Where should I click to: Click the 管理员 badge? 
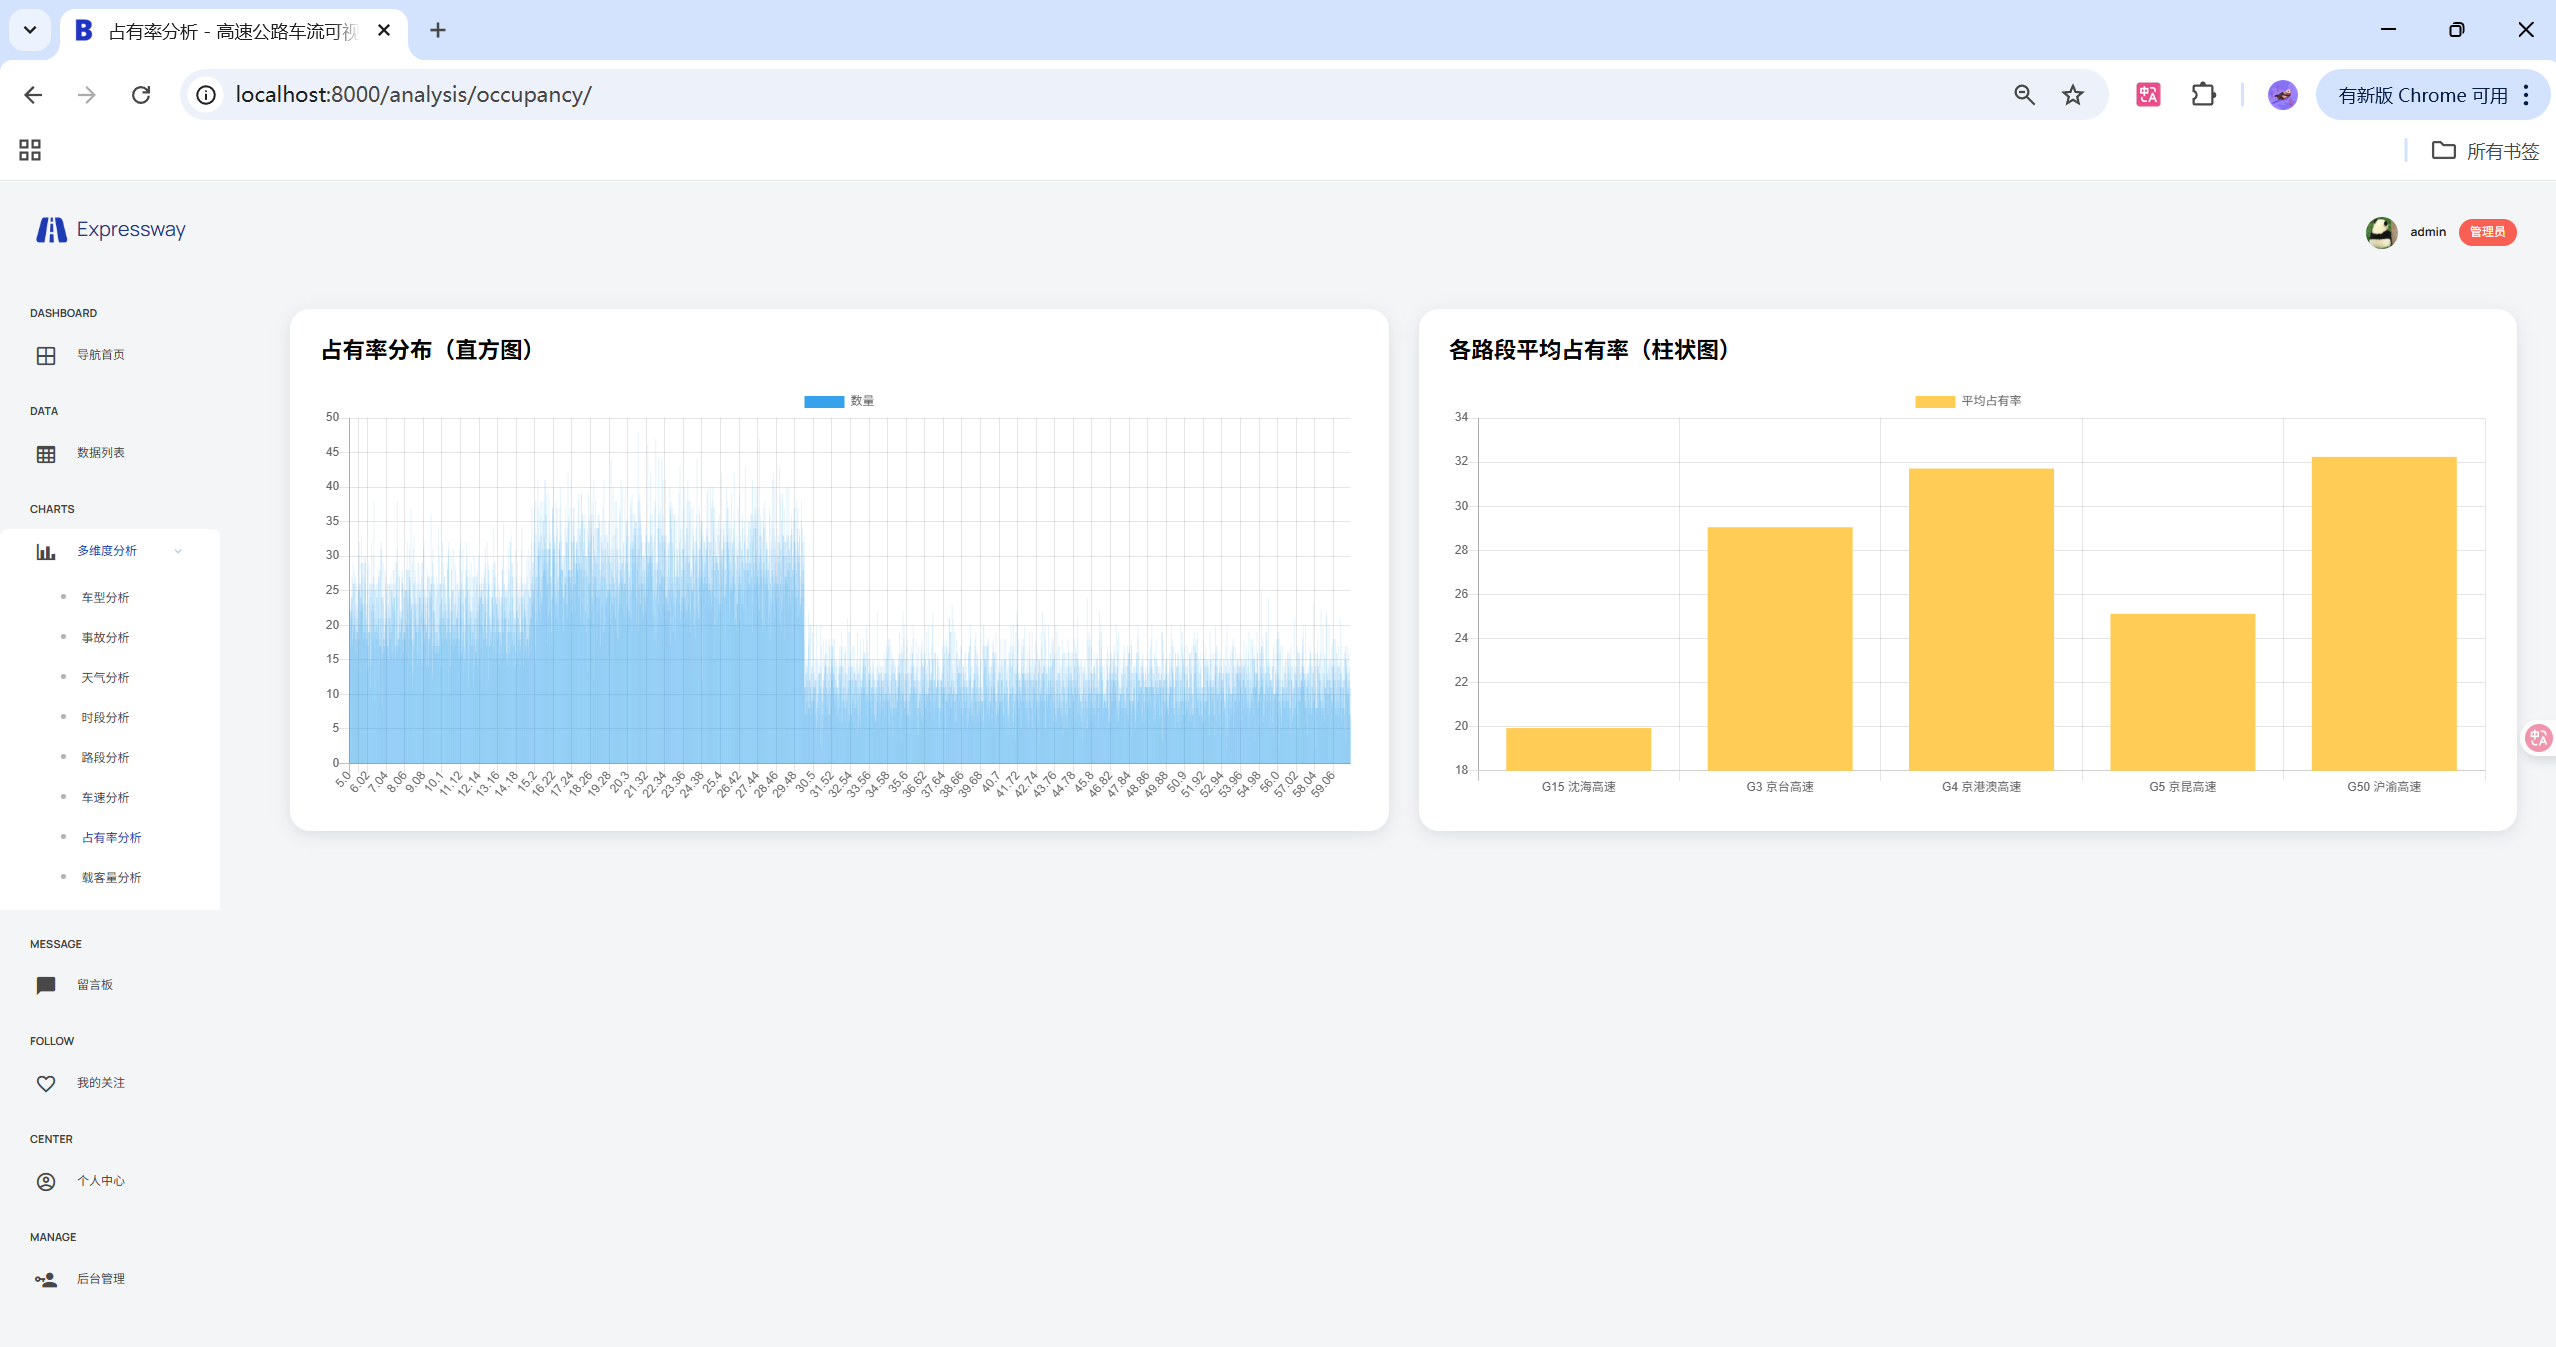[2487, 232]
